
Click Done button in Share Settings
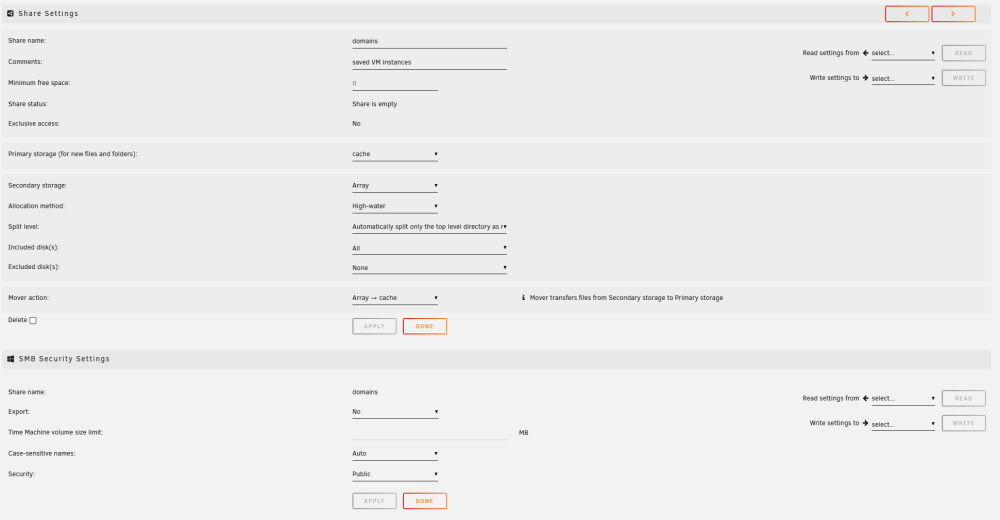tap(425, 326)
